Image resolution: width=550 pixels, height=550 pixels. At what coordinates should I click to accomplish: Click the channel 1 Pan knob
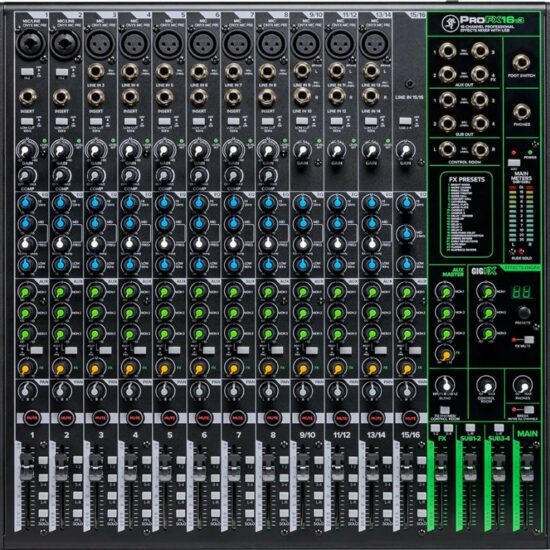point(26,390)
